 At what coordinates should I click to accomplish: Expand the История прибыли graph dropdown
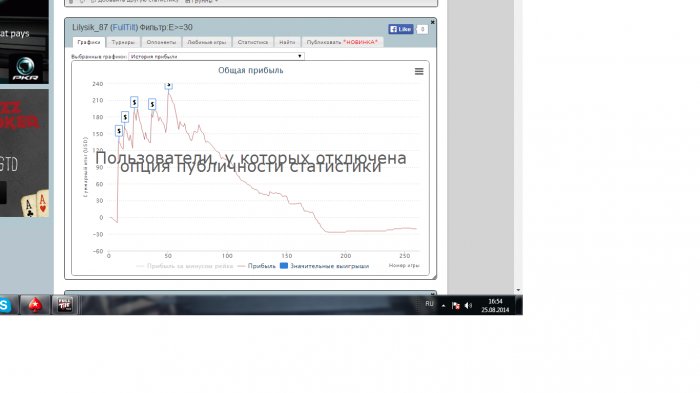pyautogui.click(x=217, y=56)
